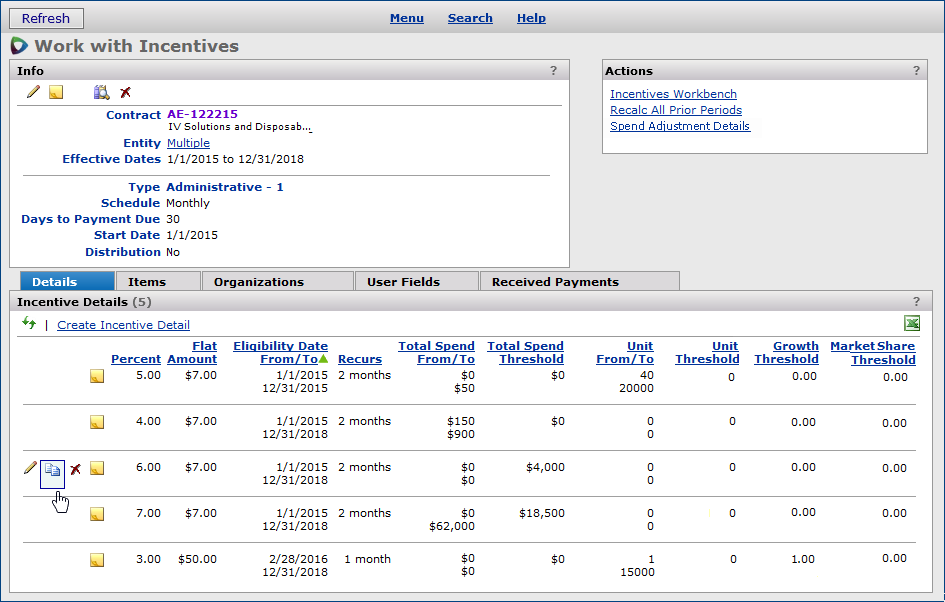Open the Received Payments tab
This screenshot has height=602, width=945.
point(555,282)
